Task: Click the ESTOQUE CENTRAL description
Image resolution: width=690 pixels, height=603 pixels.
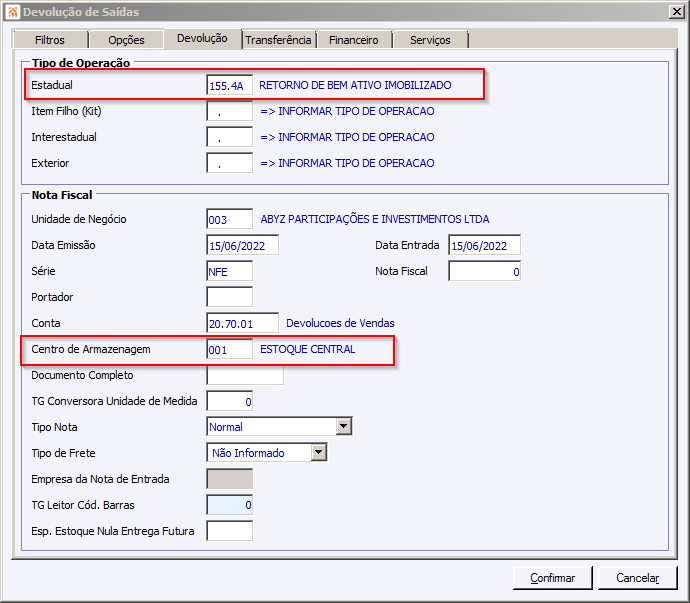Action: pos(308,349)
